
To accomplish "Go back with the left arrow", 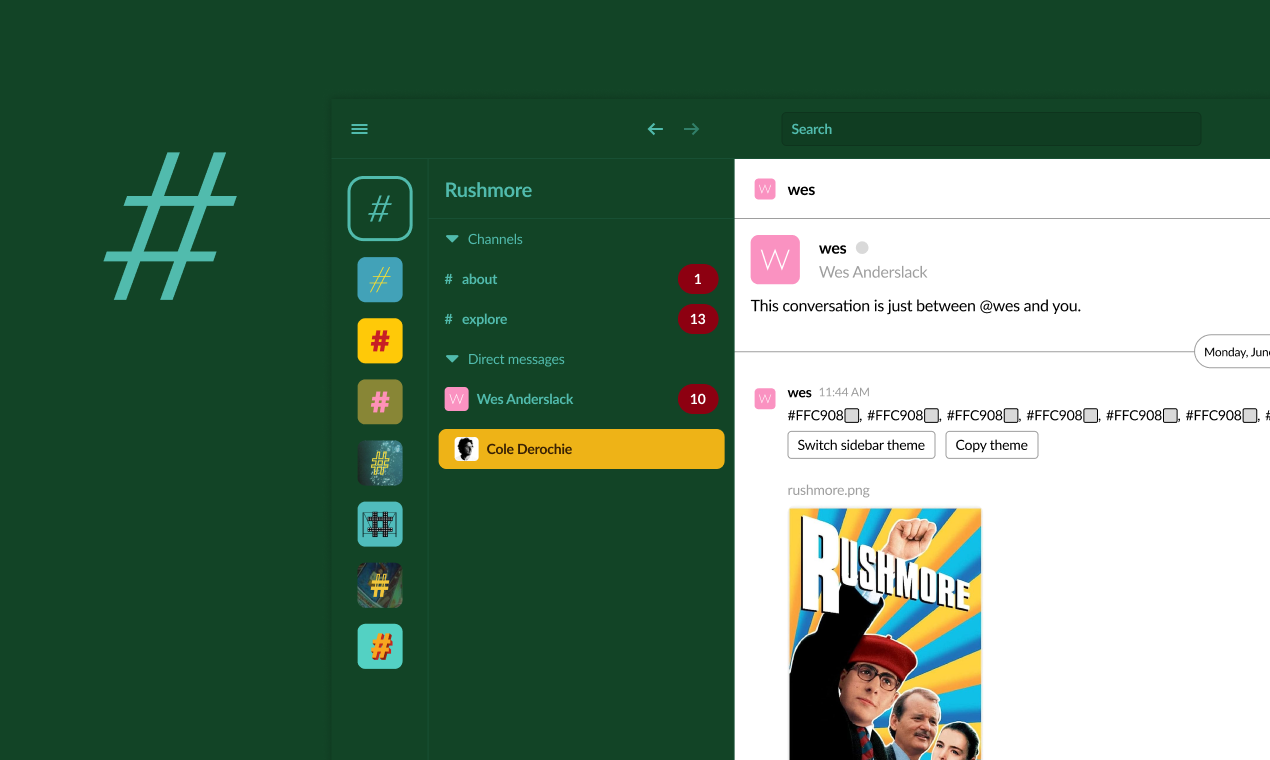I will [655, 129].
